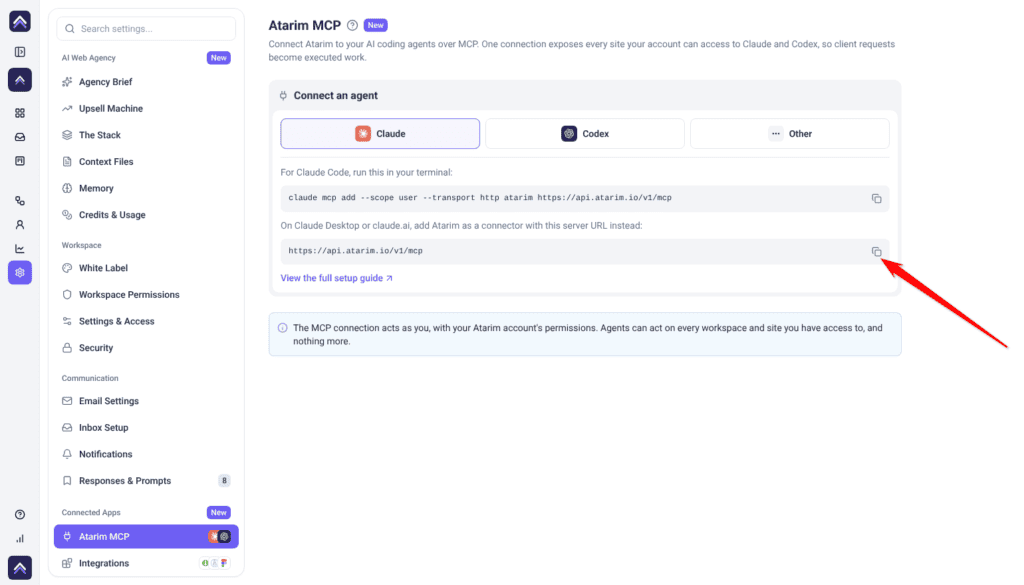Viewport: 1024px width, 585px height.
Task: Click the claude mcp add command text
Action: pyautogui.click(x=480, y=198)
